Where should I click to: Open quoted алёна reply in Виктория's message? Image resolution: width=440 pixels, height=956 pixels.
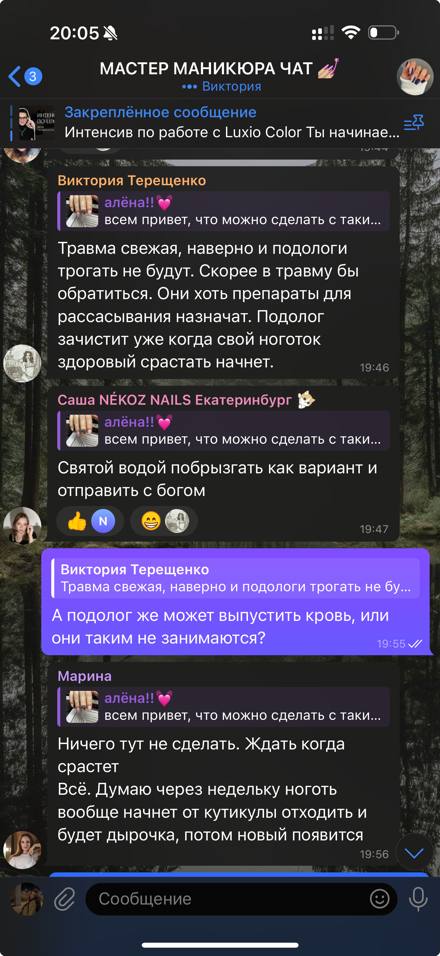[224, 211]
